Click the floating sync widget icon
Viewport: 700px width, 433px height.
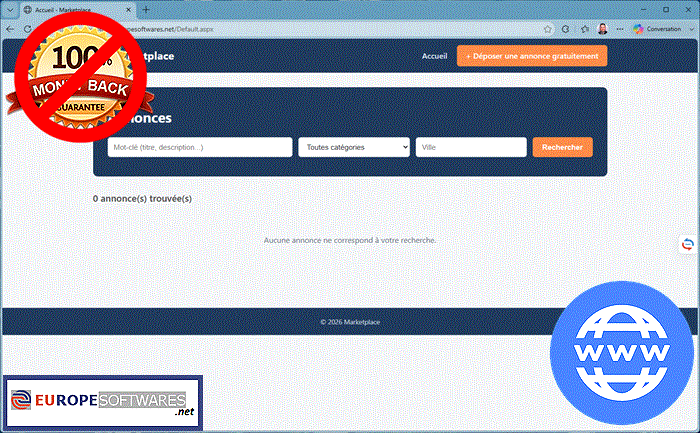[688, 244]
